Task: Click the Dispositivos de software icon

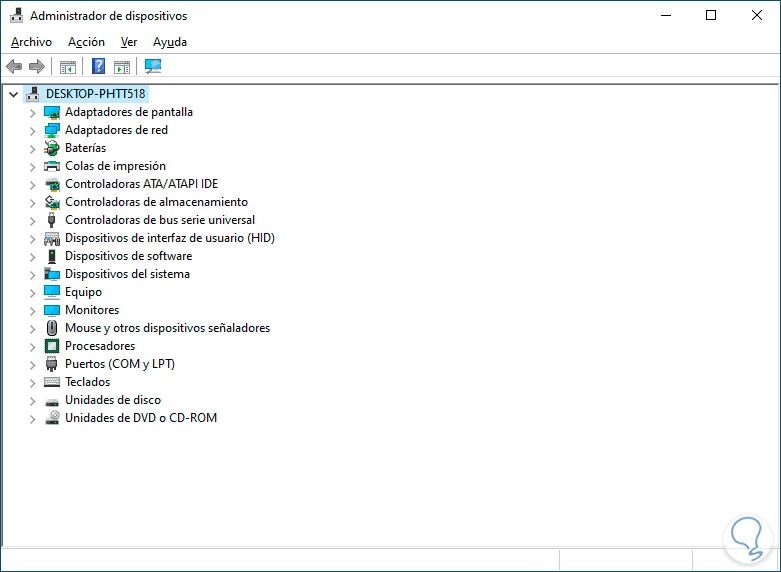Action: pos(52,256)
